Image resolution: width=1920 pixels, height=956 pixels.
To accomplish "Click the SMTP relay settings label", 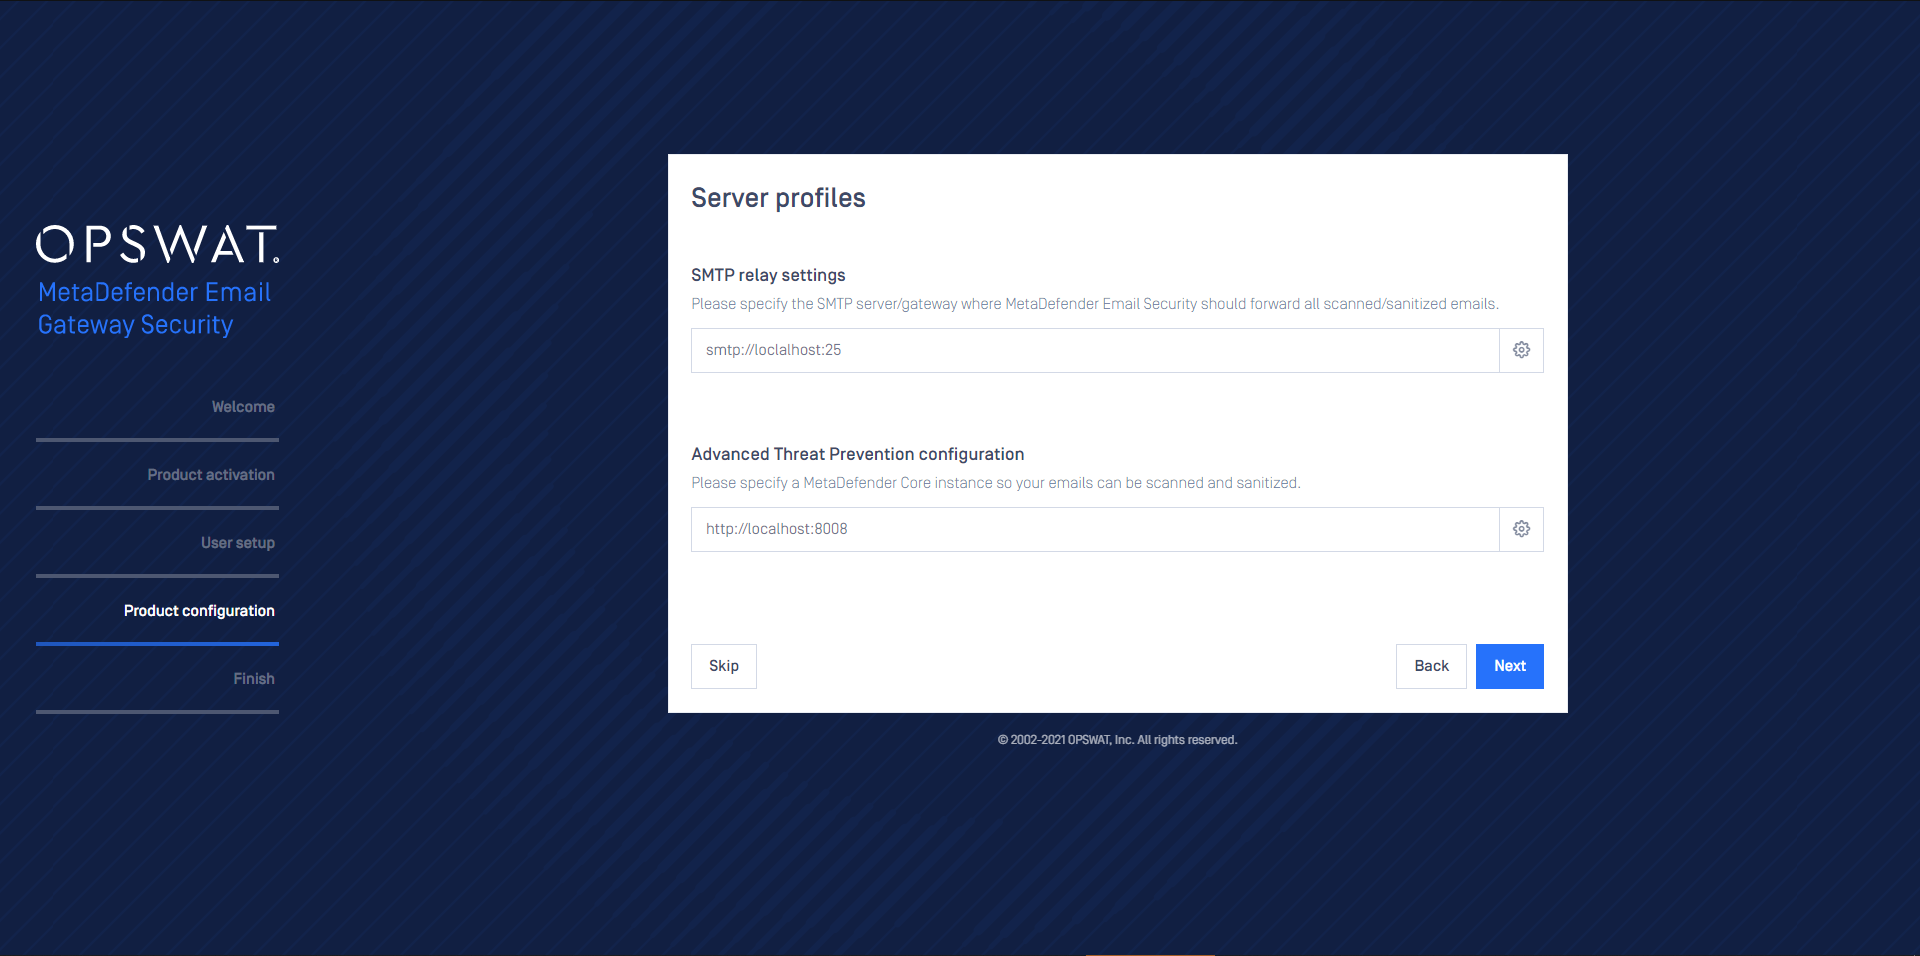I will coord(768,275).
